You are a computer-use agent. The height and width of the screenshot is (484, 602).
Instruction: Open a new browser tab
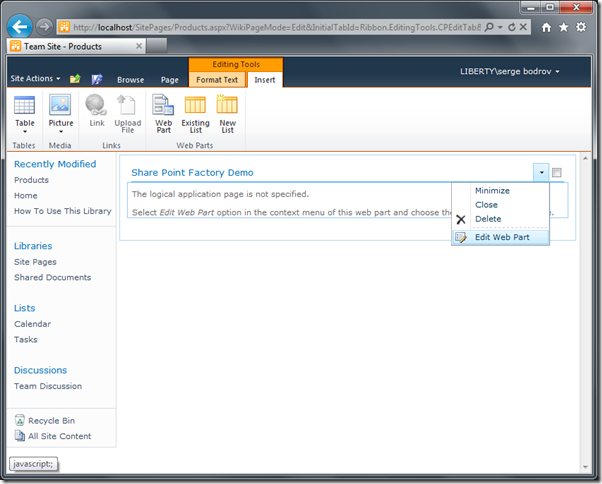pyautogui.click(x=157, y=46)
